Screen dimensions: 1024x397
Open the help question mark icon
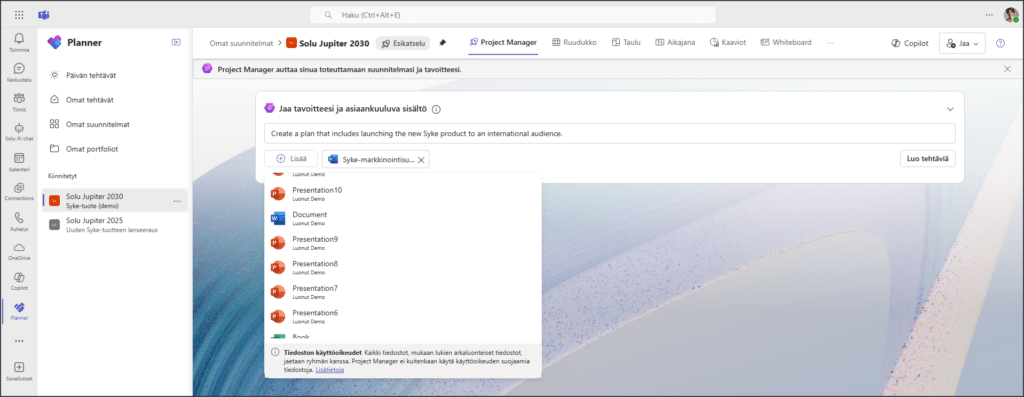[x=1000, y=43]
